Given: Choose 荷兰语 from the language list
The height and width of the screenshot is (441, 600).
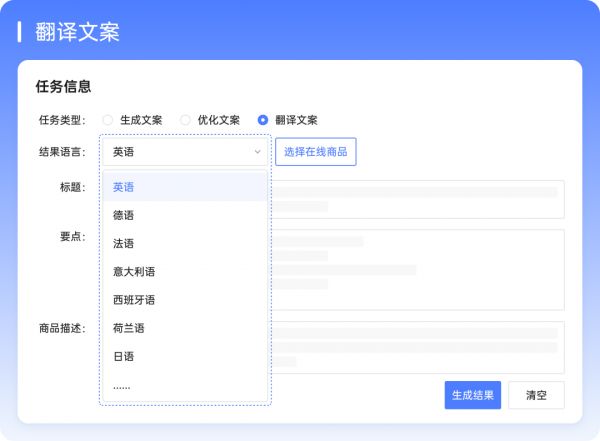Looking at the screenshot, I should [185, 328].
